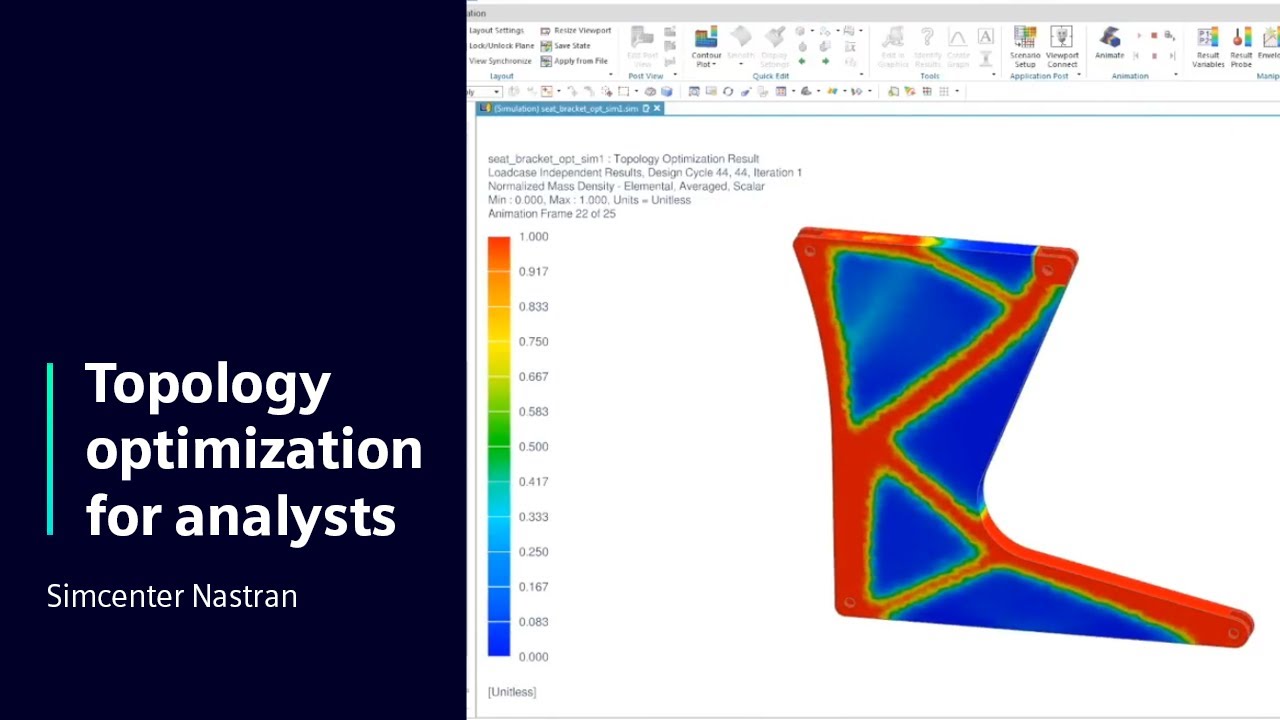This screenshot has width=1280, height=720.
Task: Expand the Post View group options
Action: pyautogui.click(x=675, y=74)
